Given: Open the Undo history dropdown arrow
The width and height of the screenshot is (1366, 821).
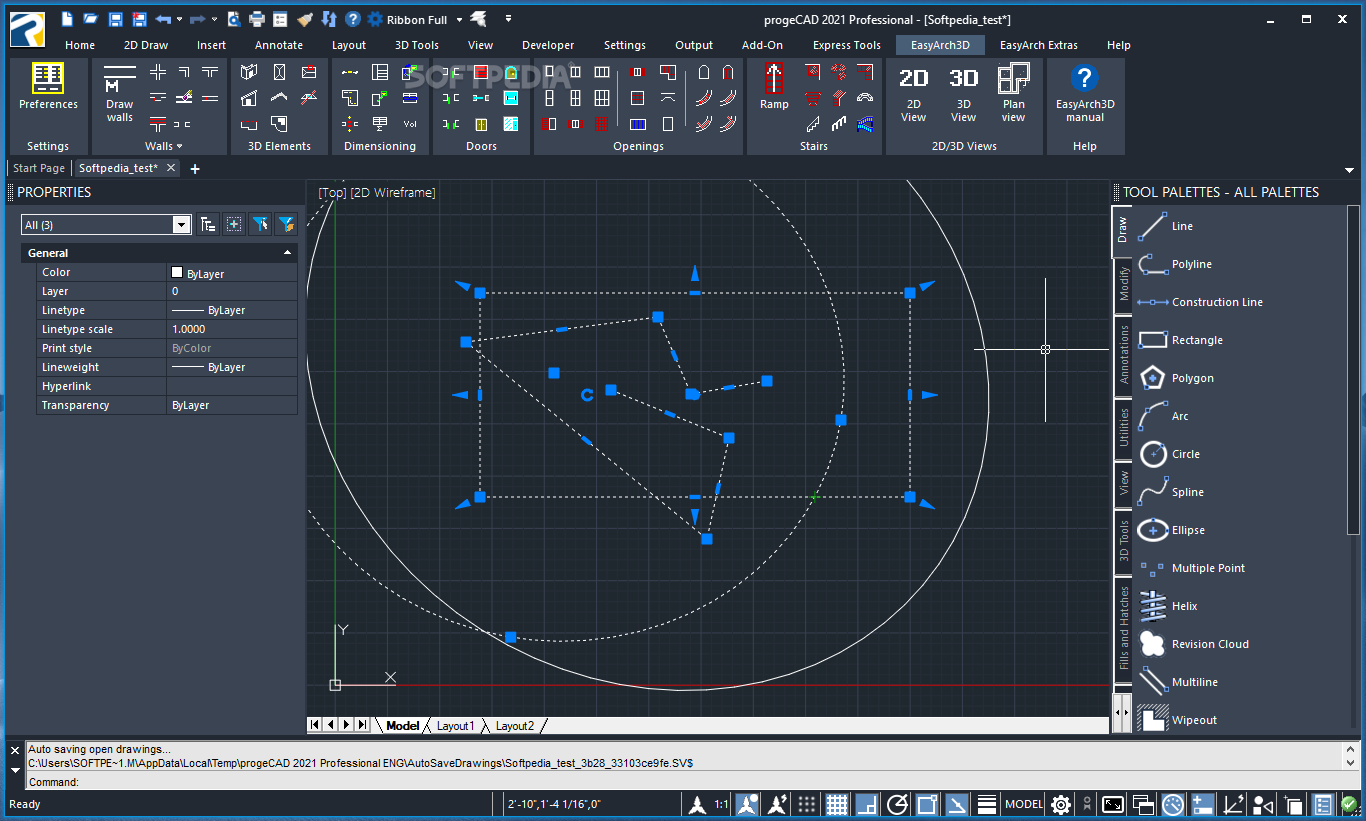Looking at the screenshot, I should [x=179, y=19].
